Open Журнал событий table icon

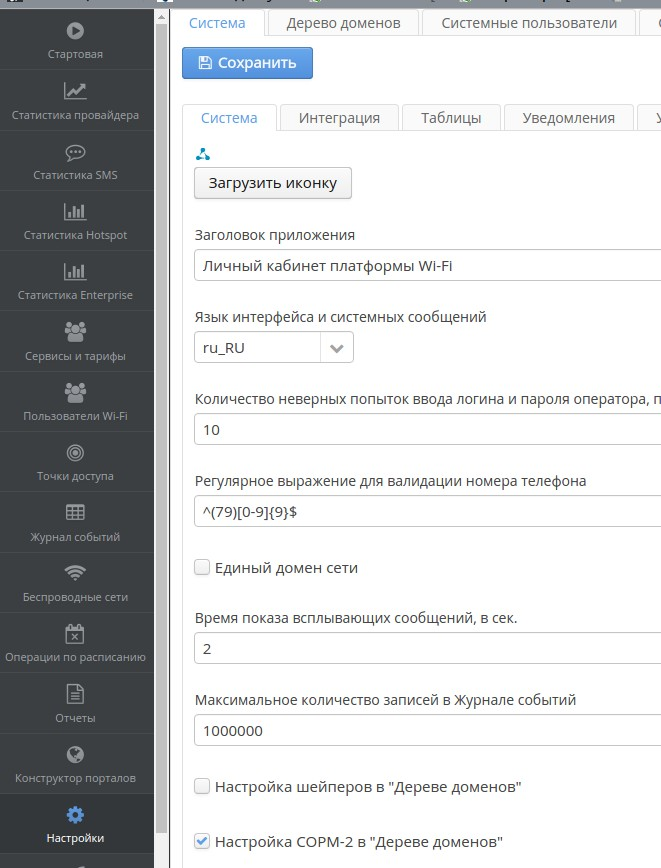tap(76, 513)
